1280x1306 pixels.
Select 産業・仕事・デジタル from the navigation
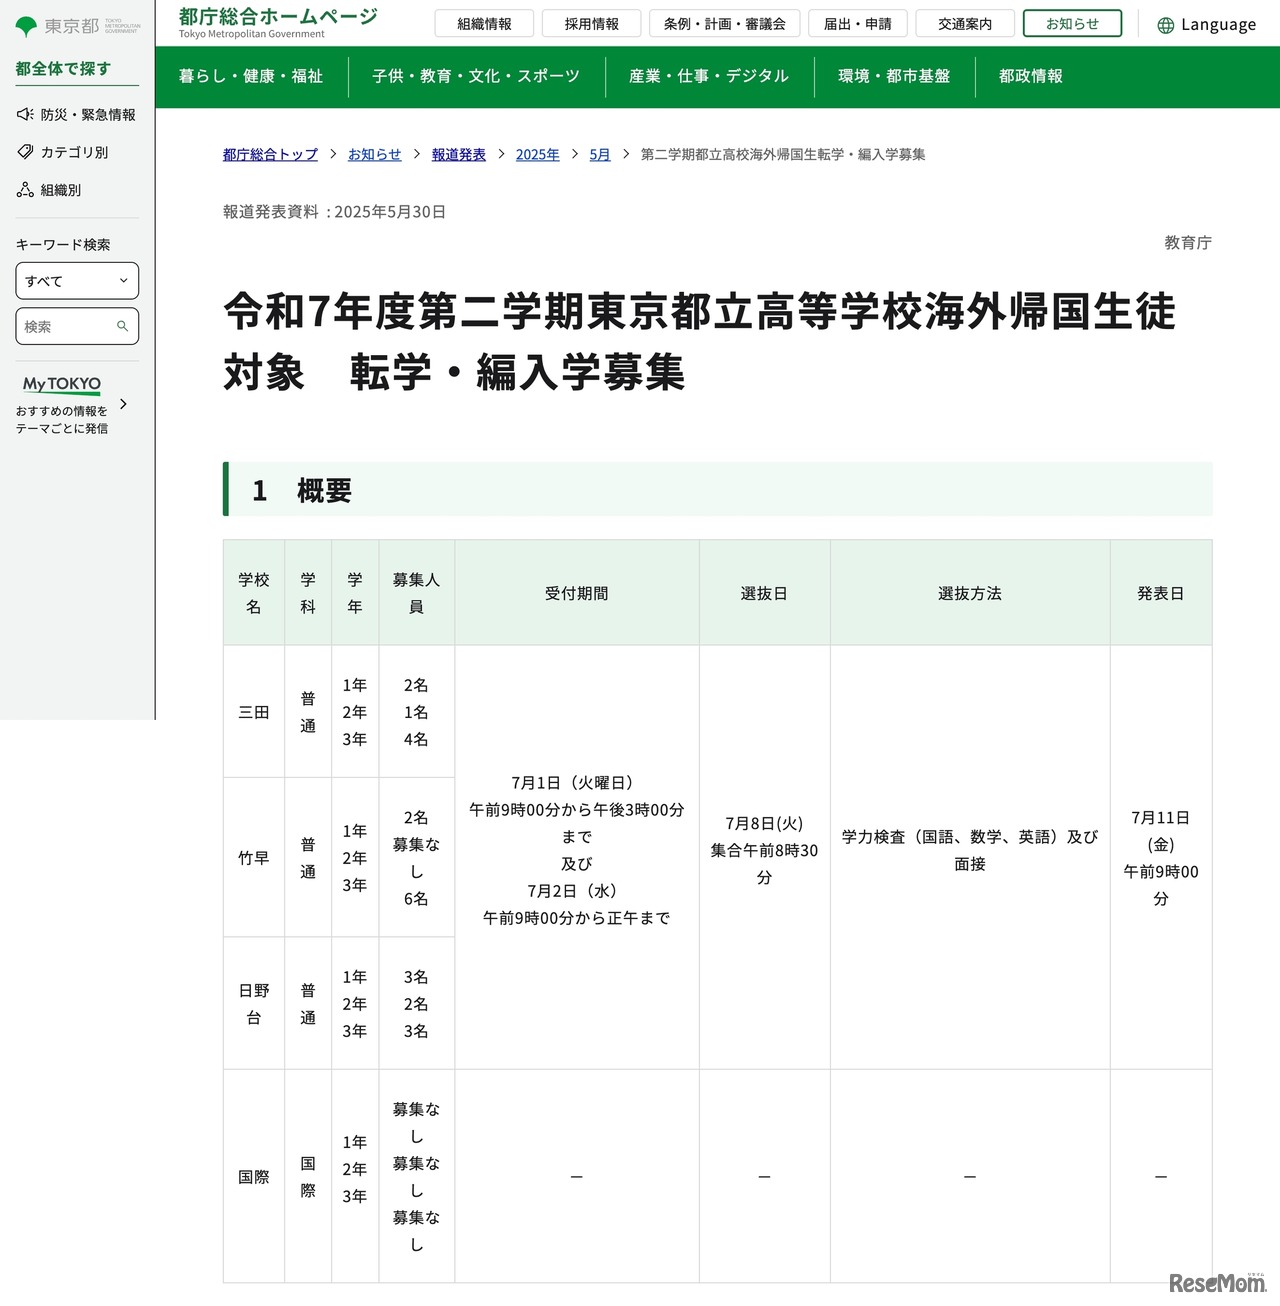709,77
